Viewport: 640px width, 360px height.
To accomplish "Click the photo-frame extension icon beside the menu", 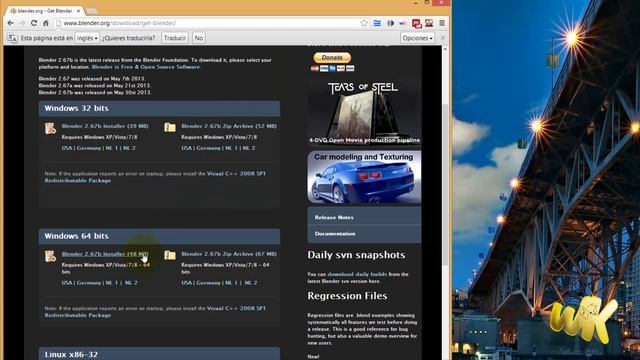I will pyautogui.click(x=429, y=23).
